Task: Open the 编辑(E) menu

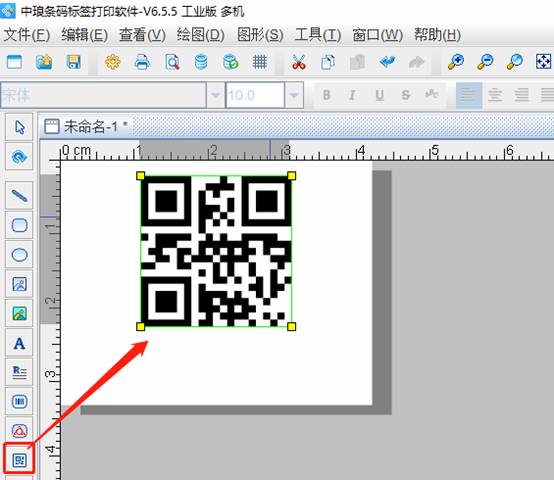Action: point(84,35)
